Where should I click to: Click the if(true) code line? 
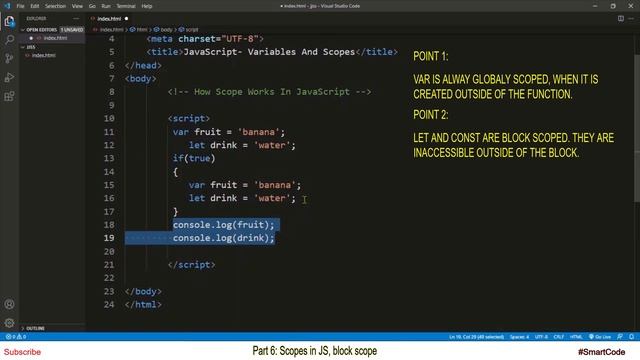[x=194, y=158]
